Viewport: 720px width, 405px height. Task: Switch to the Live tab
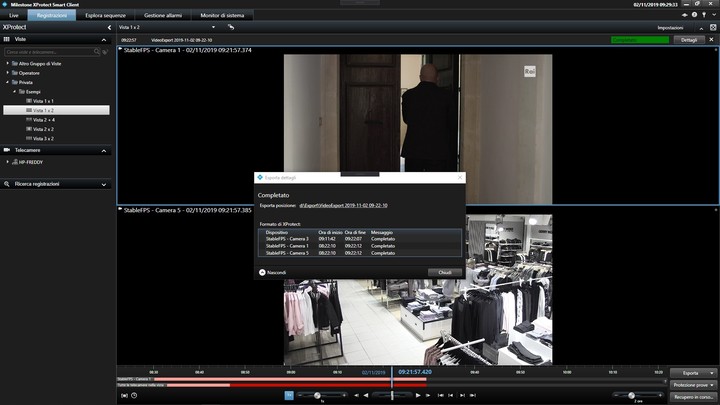tap(14, 16)
